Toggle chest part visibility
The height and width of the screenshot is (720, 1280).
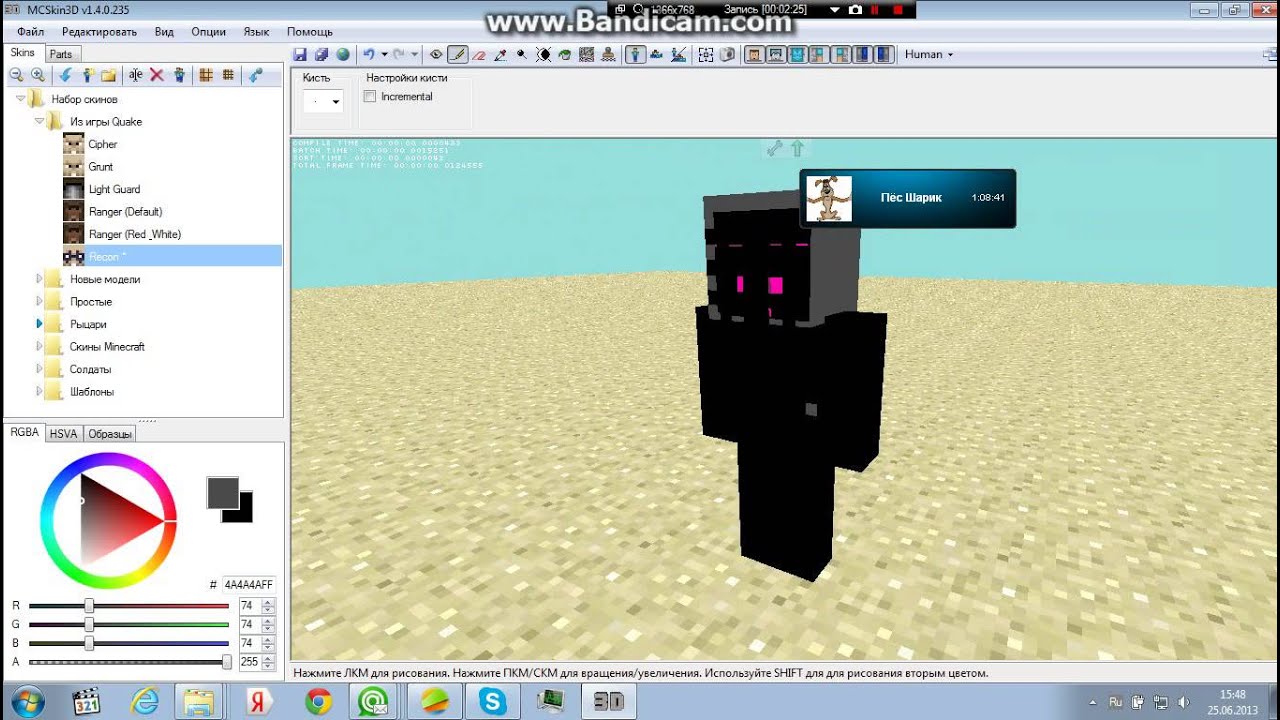(x=797, y=55)
